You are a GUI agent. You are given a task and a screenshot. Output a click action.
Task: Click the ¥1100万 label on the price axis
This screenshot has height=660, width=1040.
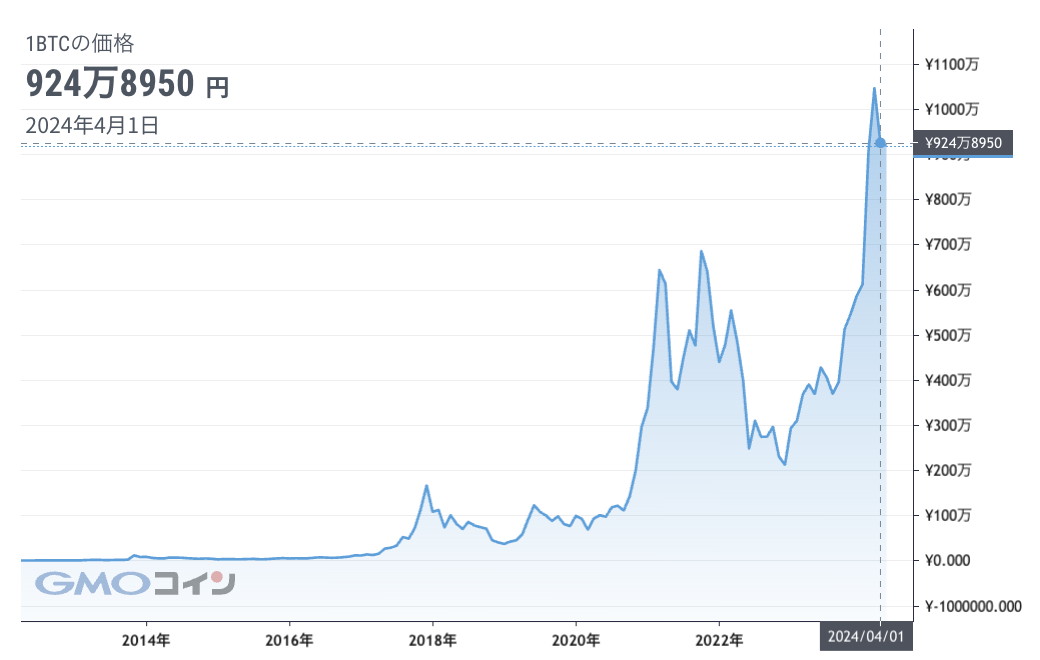tap(951, 64)
